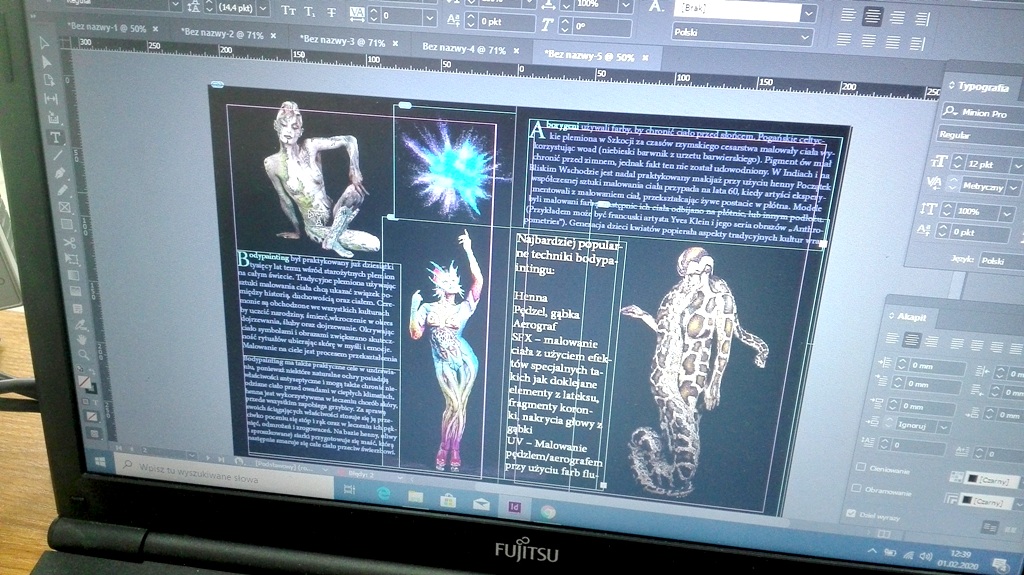
Task: Select the Rectangle Frame tool
Action: tap(64, 208)
